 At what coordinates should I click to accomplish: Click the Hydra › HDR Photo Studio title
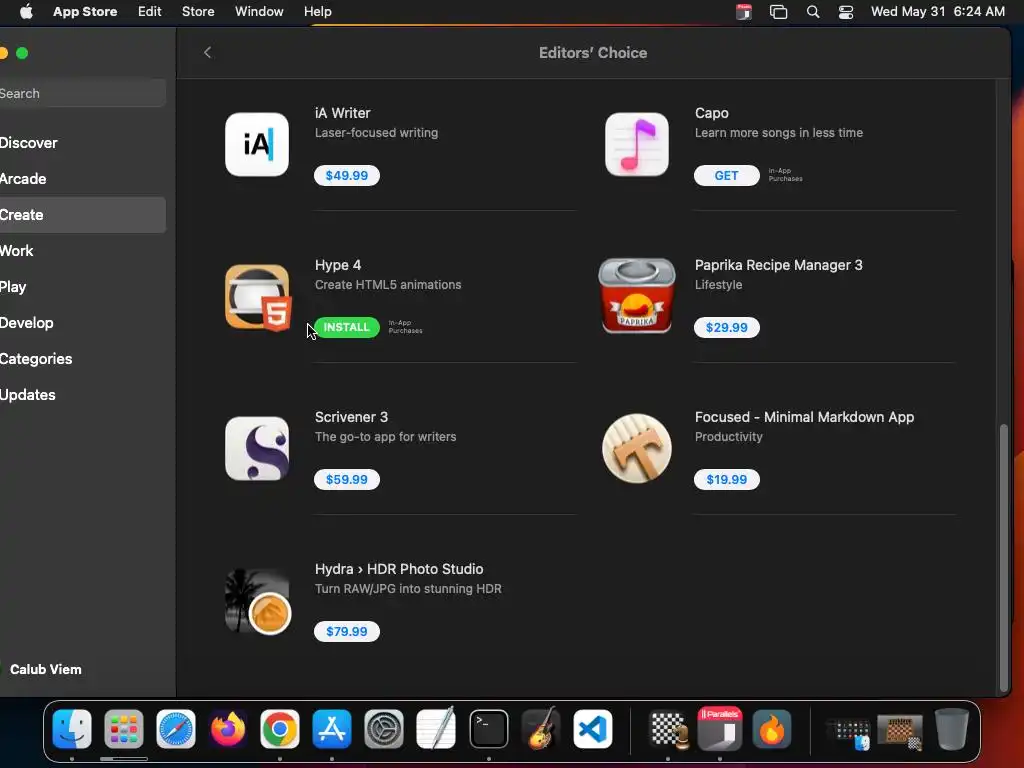(399, 569)
